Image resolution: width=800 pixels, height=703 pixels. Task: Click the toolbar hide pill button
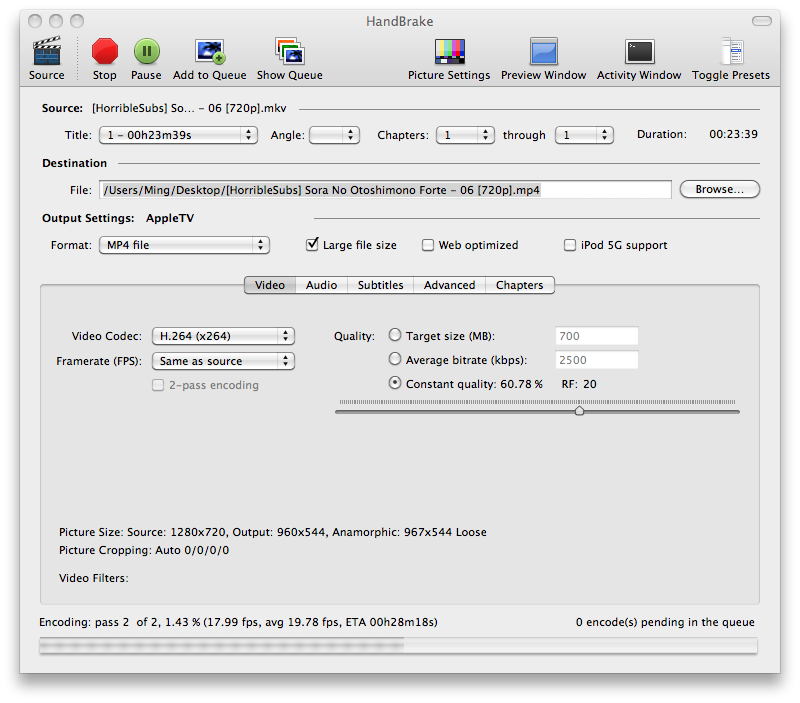click(x=762, y=21)
